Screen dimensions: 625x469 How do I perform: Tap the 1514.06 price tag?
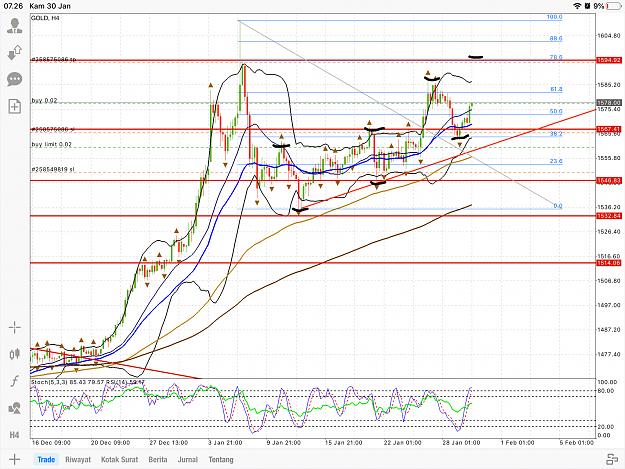coord(609,263)
